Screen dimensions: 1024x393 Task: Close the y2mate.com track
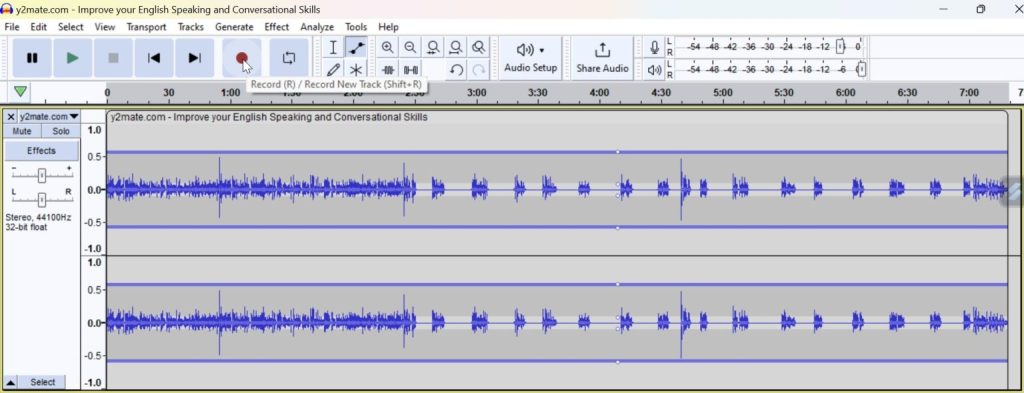tap(10, 117)
